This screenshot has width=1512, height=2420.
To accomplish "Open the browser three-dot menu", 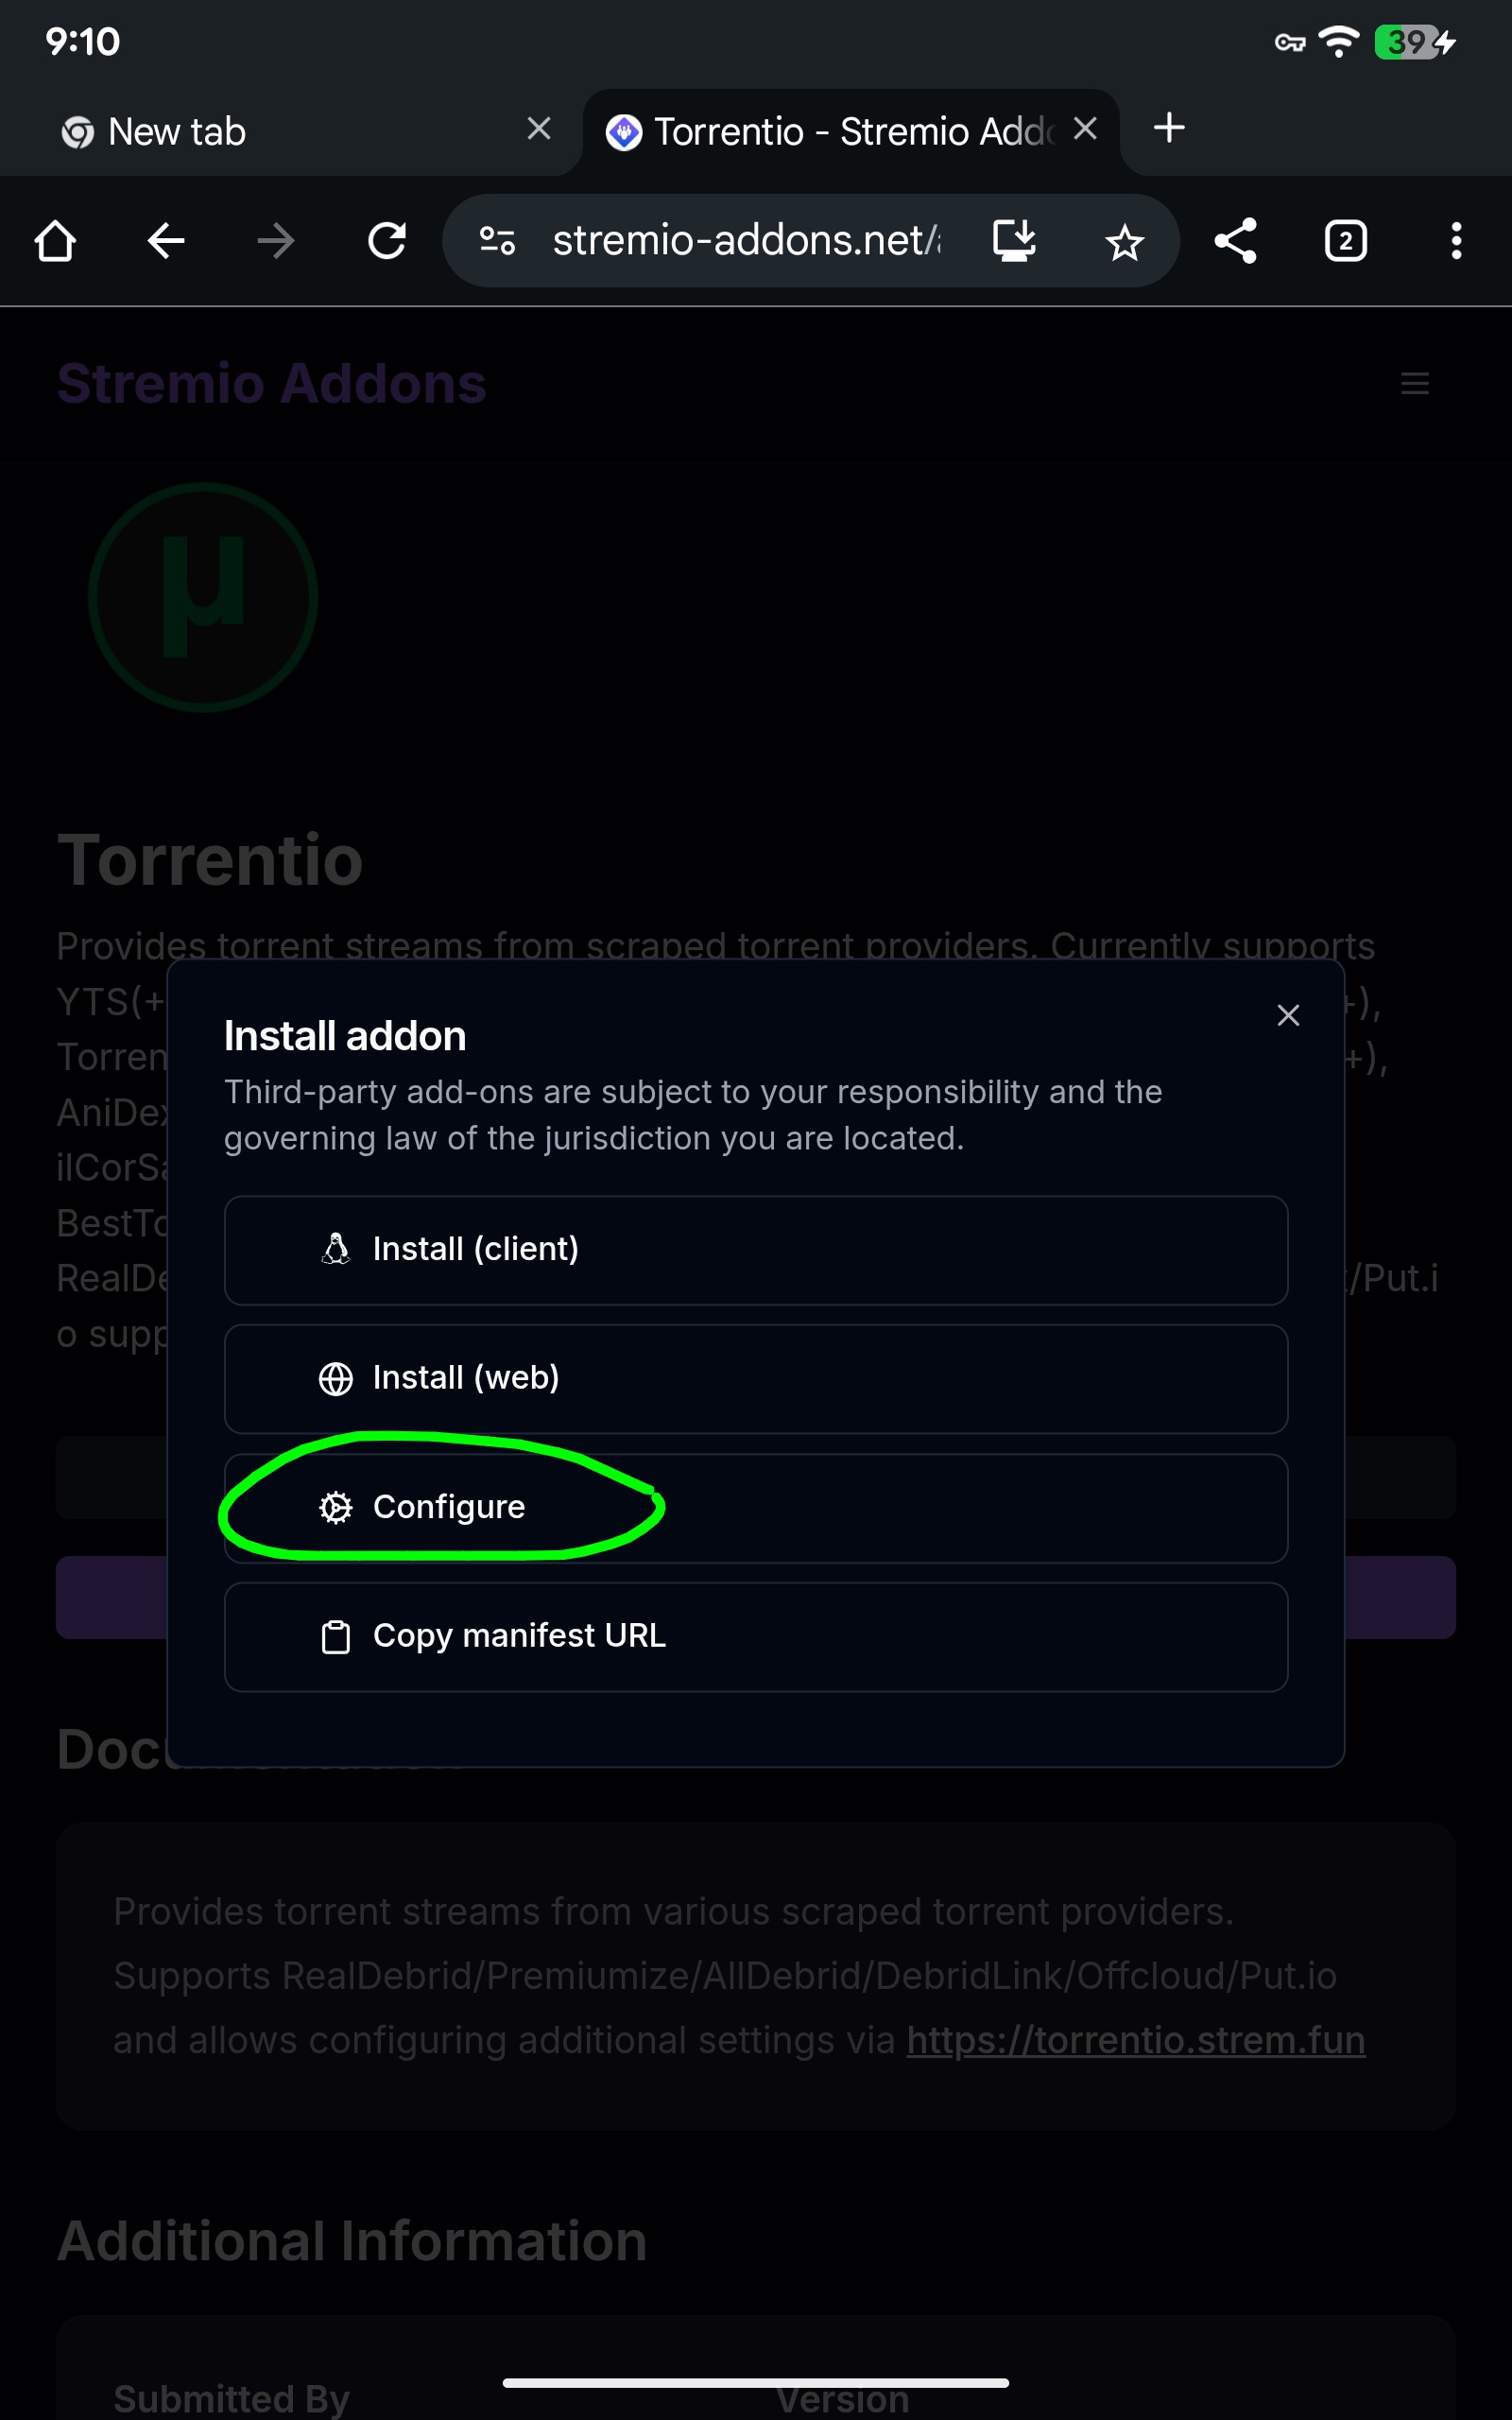I will pos(1456,241).
